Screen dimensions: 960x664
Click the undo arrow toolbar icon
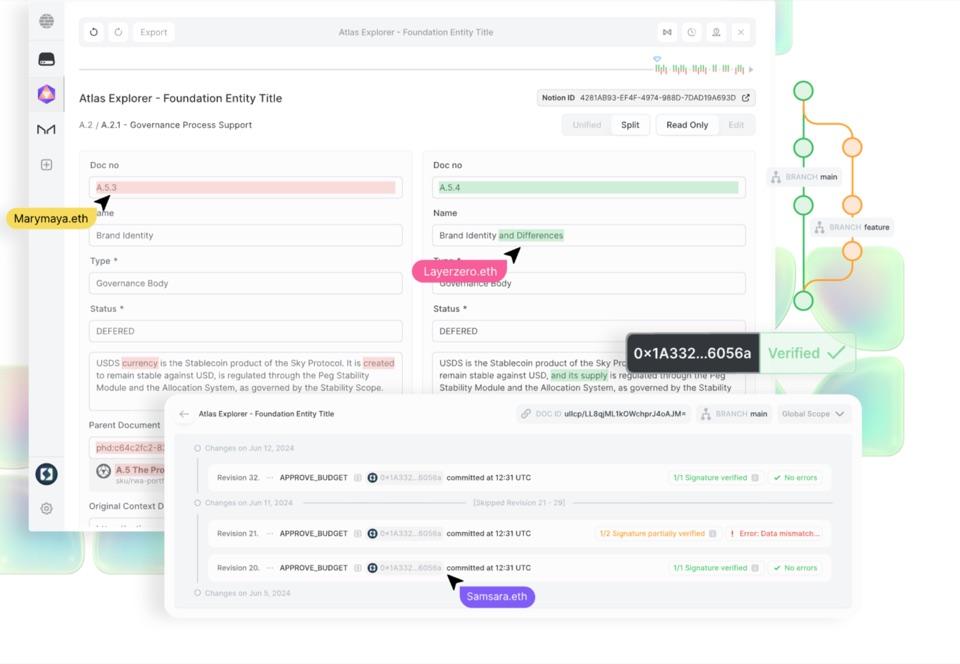point(94,32)
